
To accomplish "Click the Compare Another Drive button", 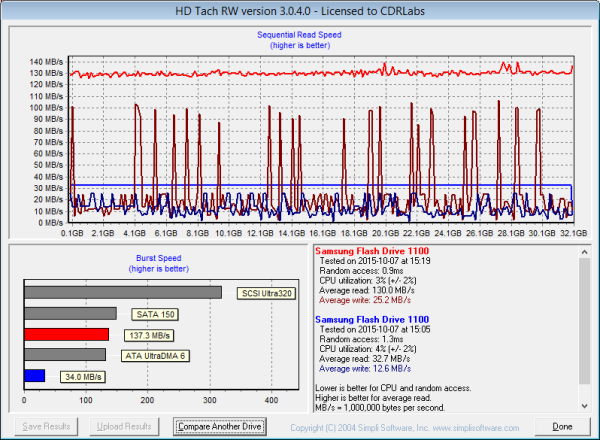I will point(220,427).
